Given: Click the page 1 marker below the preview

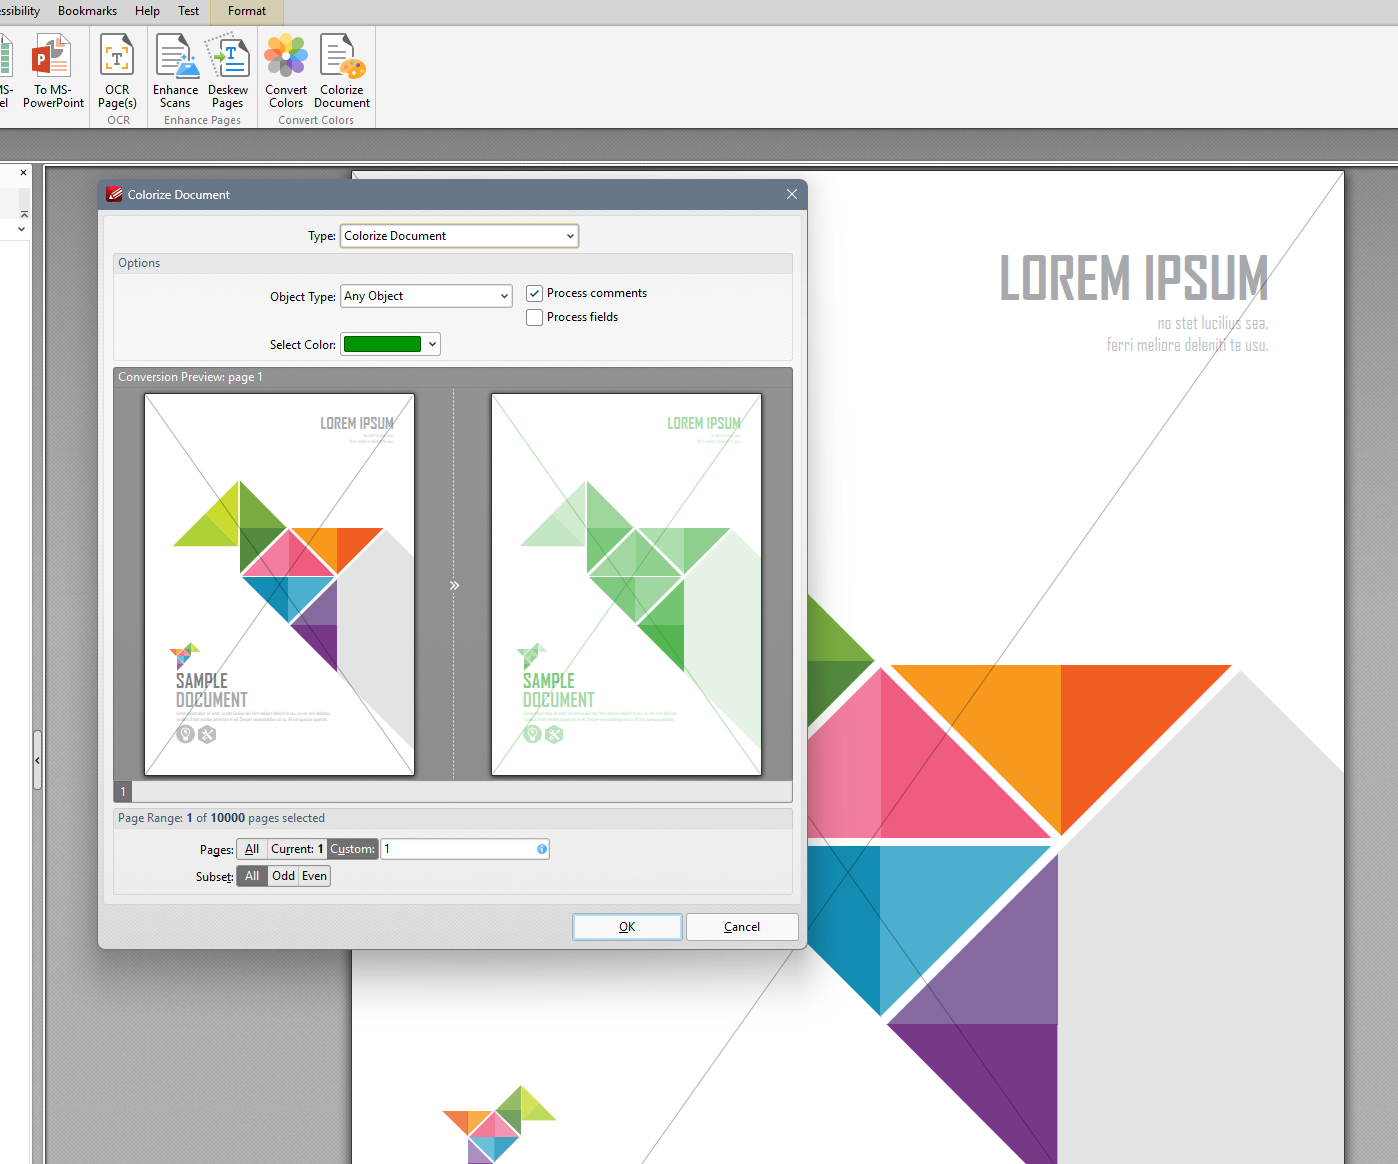Looking at the screenshot, I should [124, 792].
